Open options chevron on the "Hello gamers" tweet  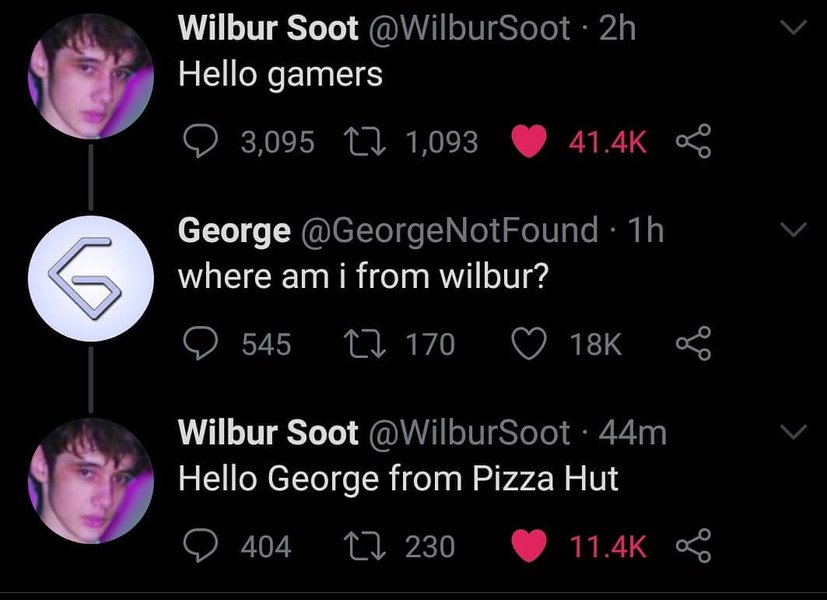click(x=792, y=31)
